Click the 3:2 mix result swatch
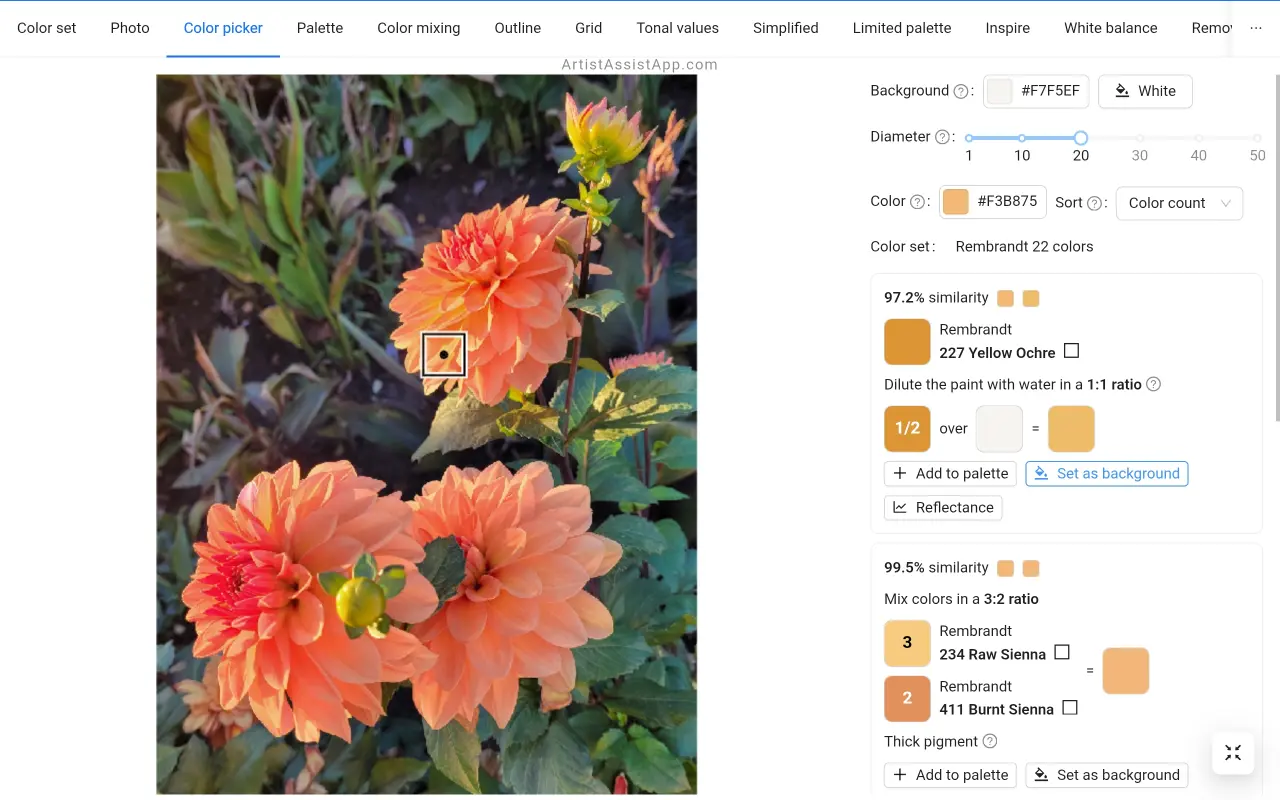The width and height of the screenshot is (1280, 800). pos(1125,671)
